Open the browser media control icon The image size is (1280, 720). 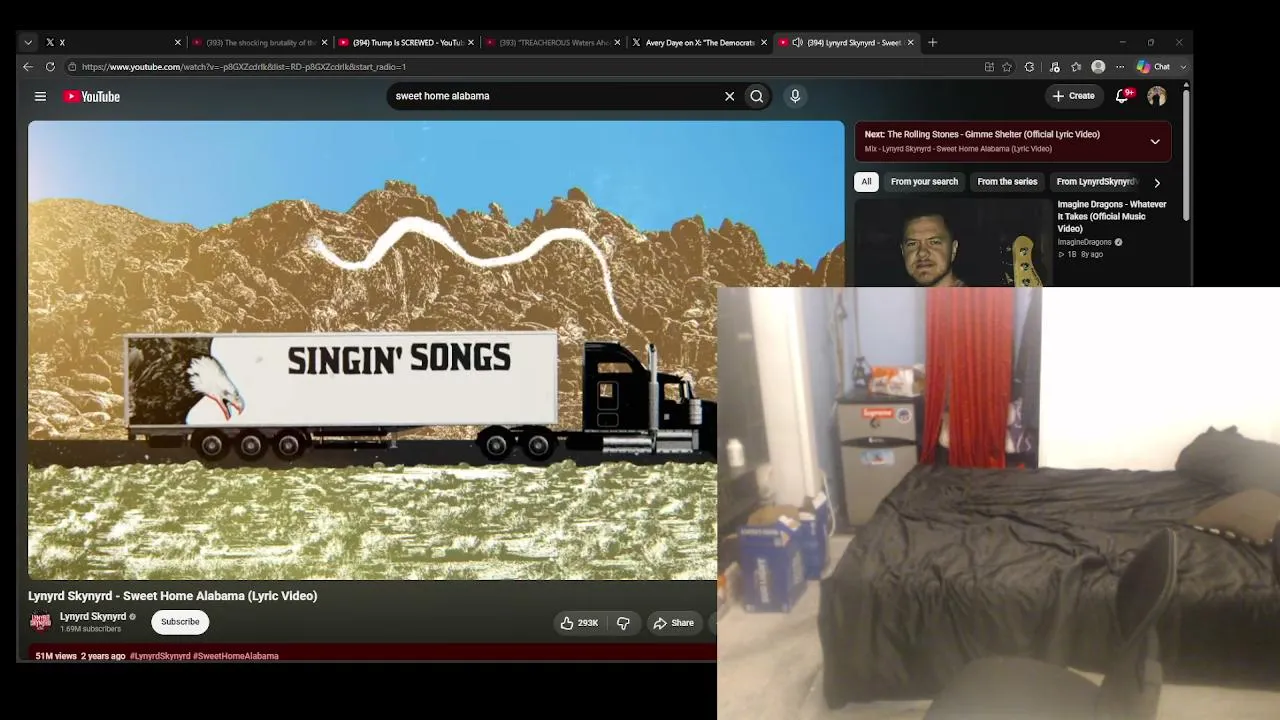coord(1054,67)
